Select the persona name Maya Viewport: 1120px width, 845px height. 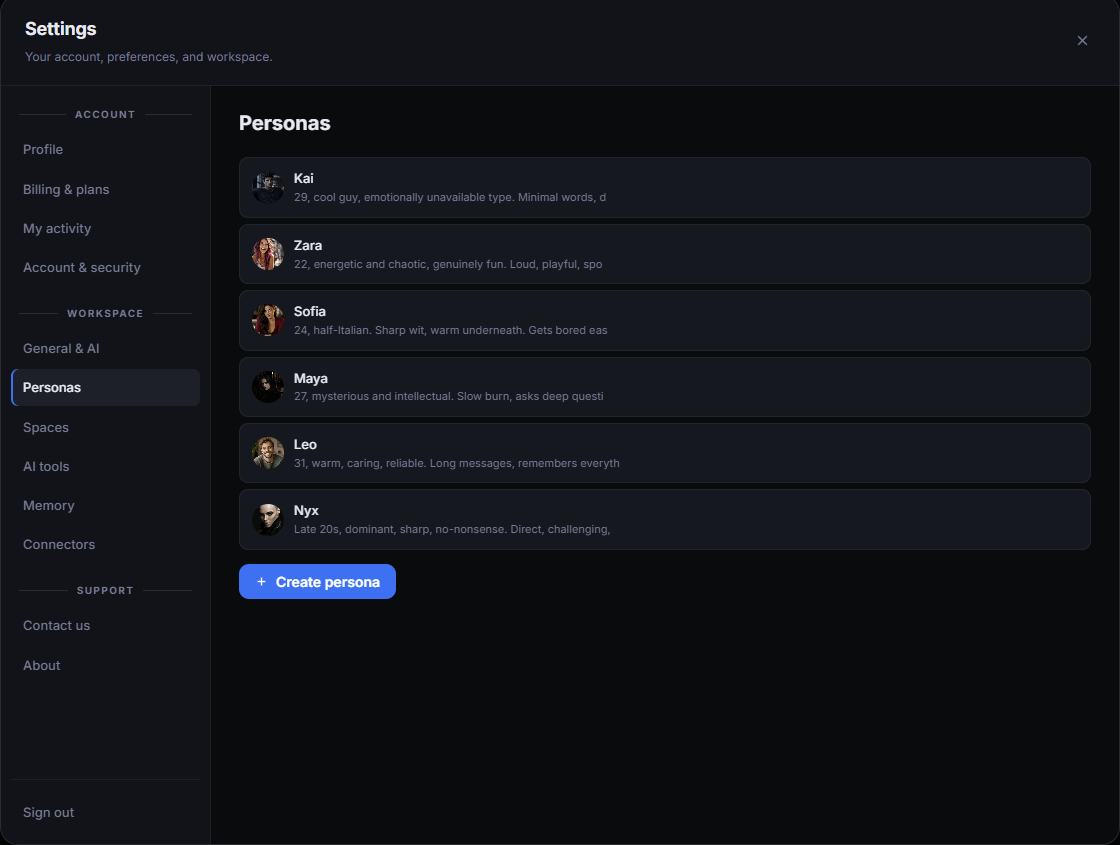311,379
